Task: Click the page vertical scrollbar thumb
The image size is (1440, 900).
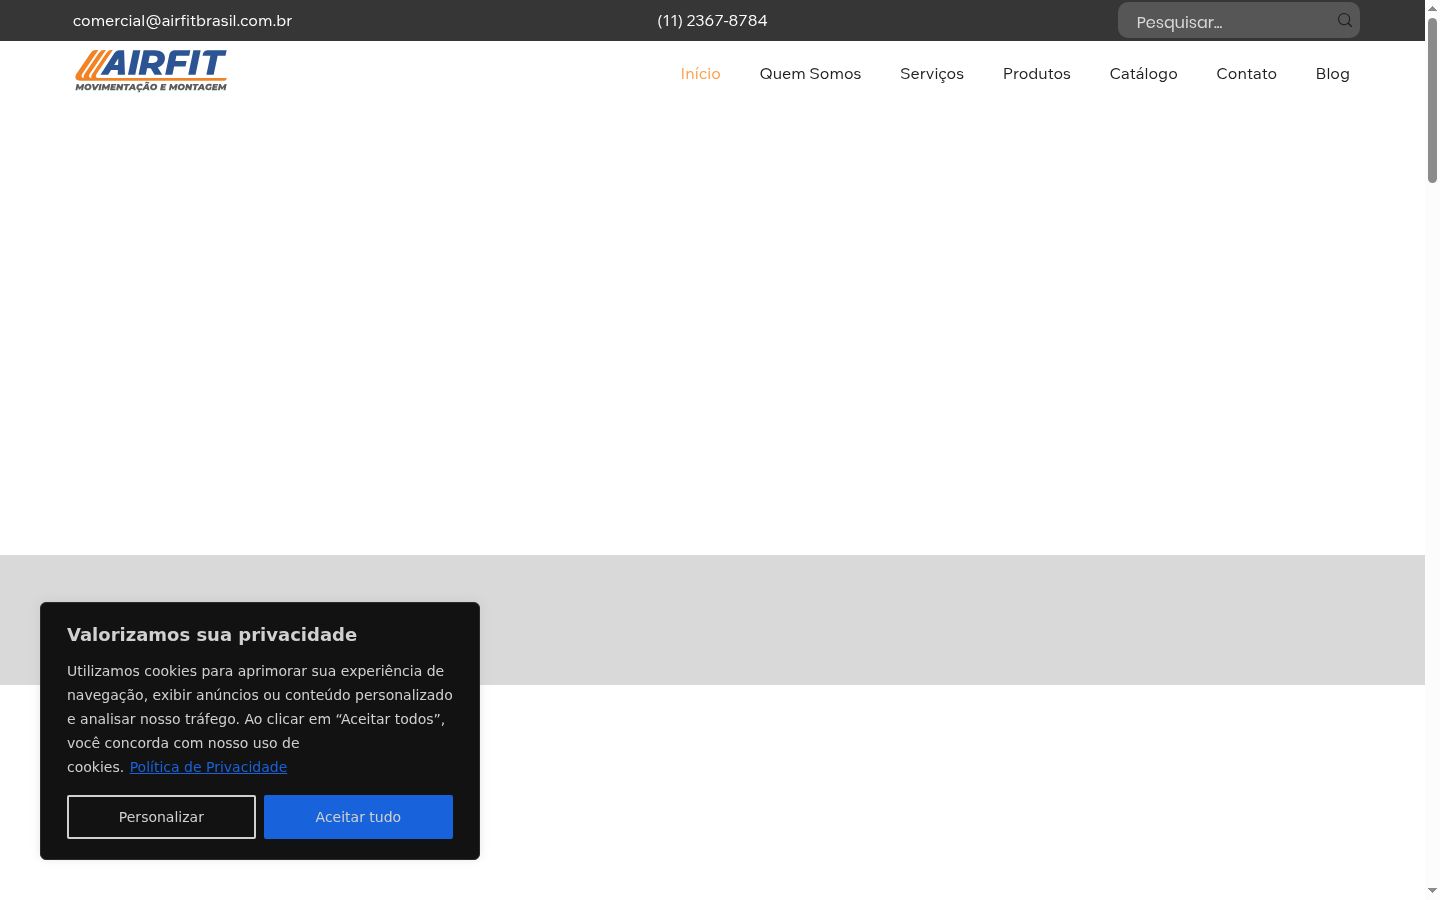Action: click(1432, 100)
